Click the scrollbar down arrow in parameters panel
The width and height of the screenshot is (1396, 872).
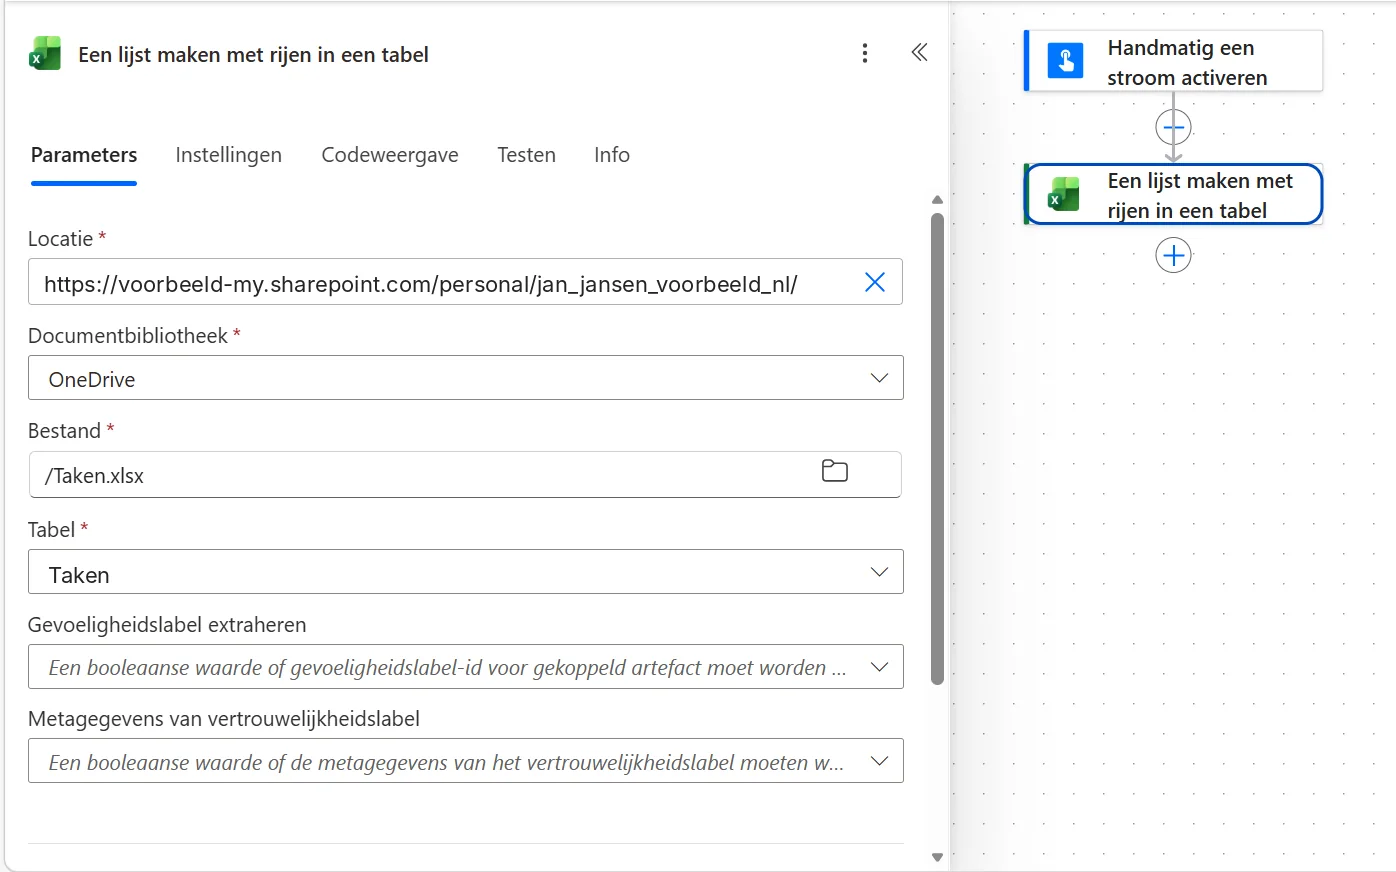point(937,857)
